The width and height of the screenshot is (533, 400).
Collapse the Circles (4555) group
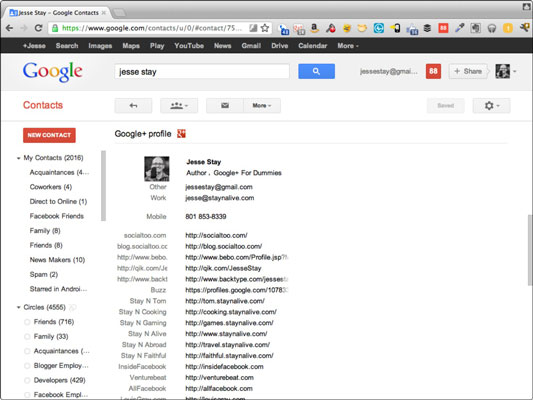pos(18,308)
